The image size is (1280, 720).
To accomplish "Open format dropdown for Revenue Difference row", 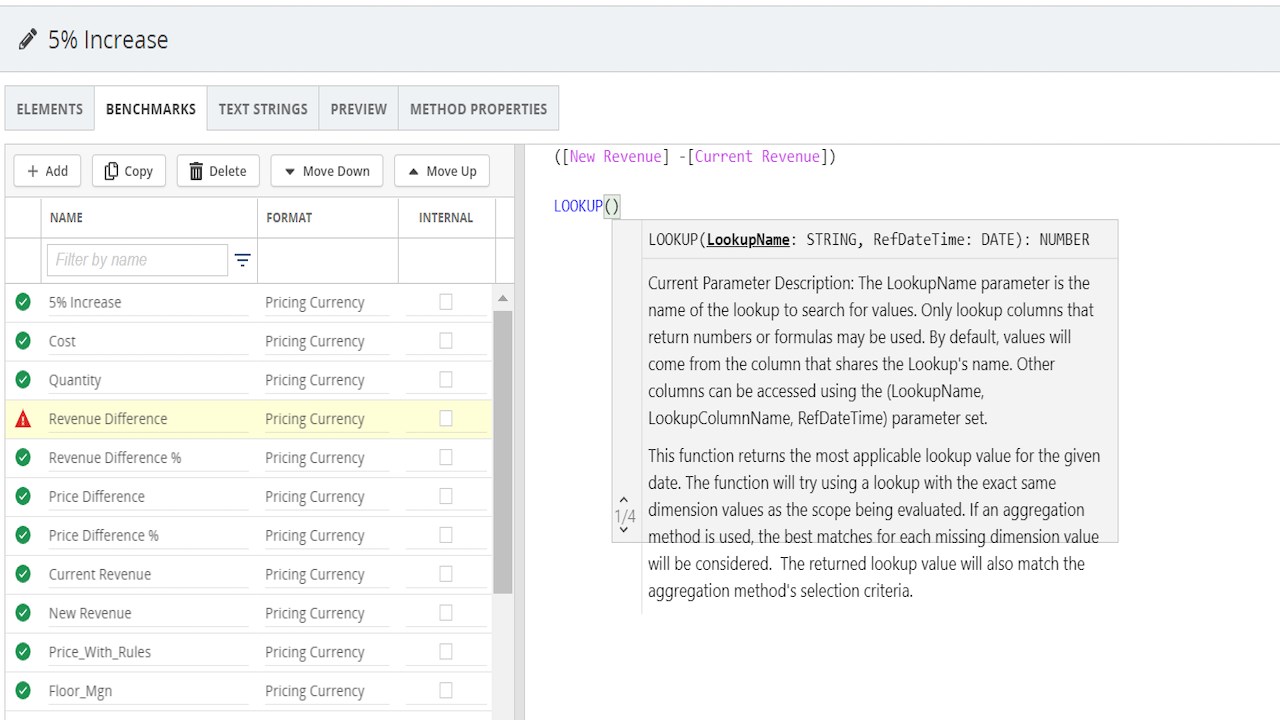I will coord(327,419).
